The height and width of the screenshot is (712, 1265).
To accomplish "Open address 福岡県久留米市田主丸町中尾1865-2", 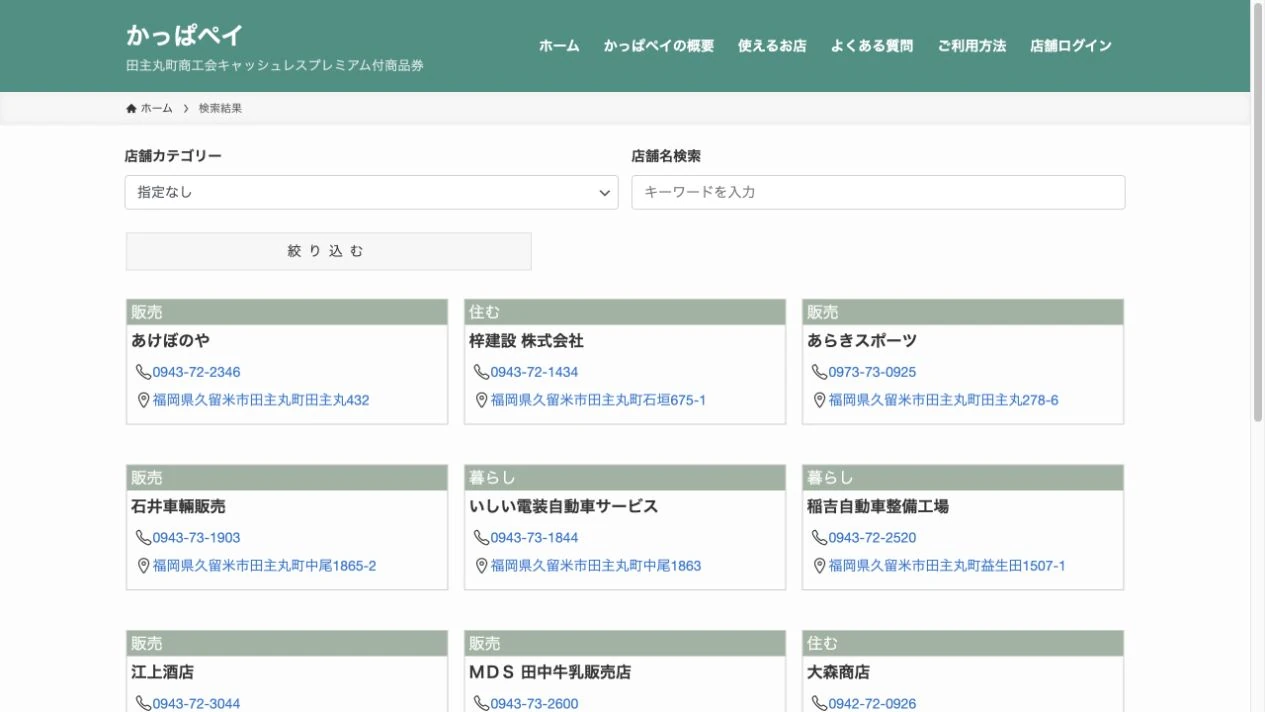I will point(264,566).
